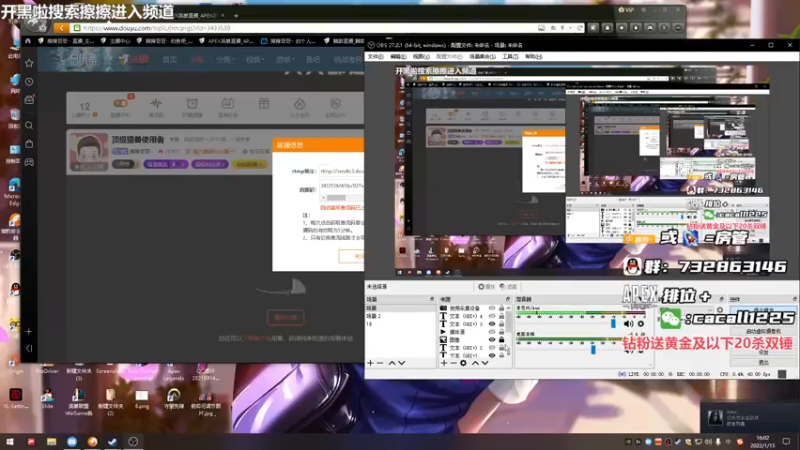Mute the first mixer channel speaker icon
Viewport: 800px width, 450px height.
pos(629,323)
